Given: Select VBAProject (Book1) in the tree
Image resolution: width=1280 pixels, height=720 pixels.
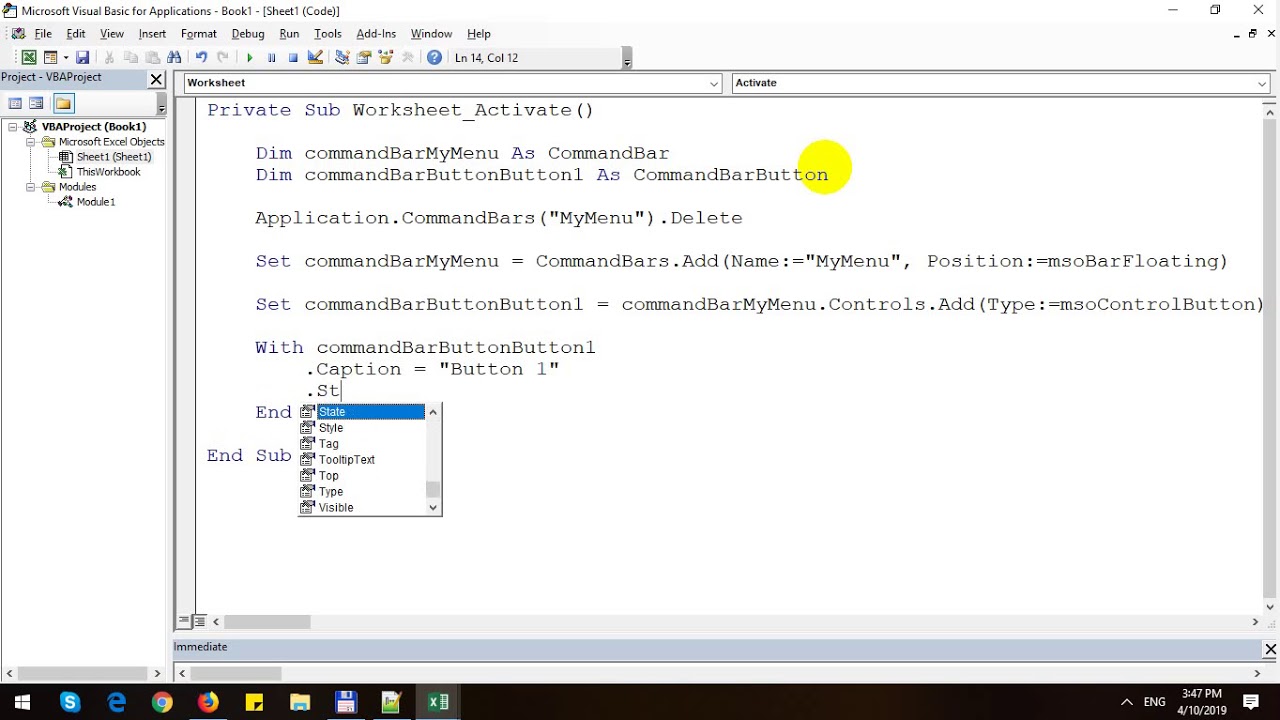Looking at the screenshot, I should 94,127.
